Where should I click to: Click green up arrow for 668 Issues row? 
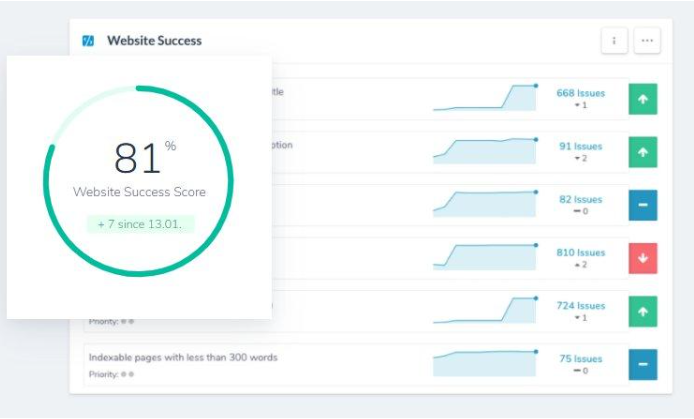pyautogui.click(x=643, y=99)
